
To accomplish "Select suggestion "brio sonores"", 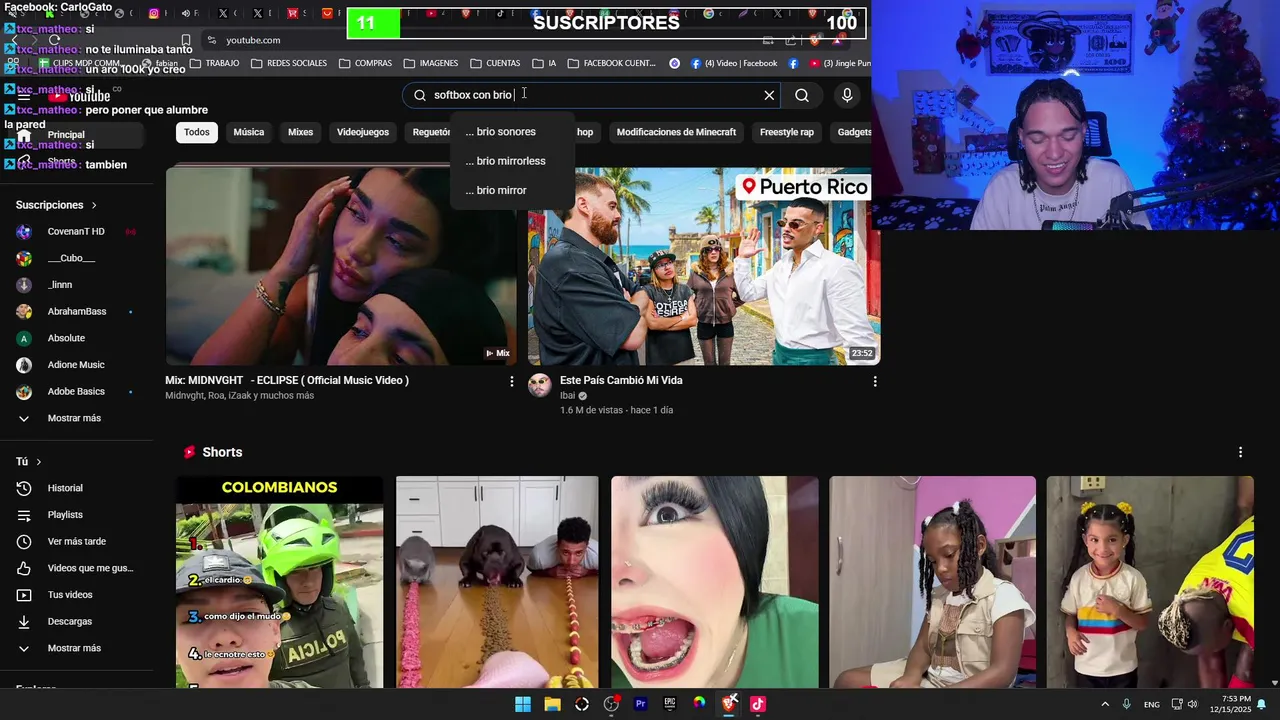I will [x=512, y=132].
